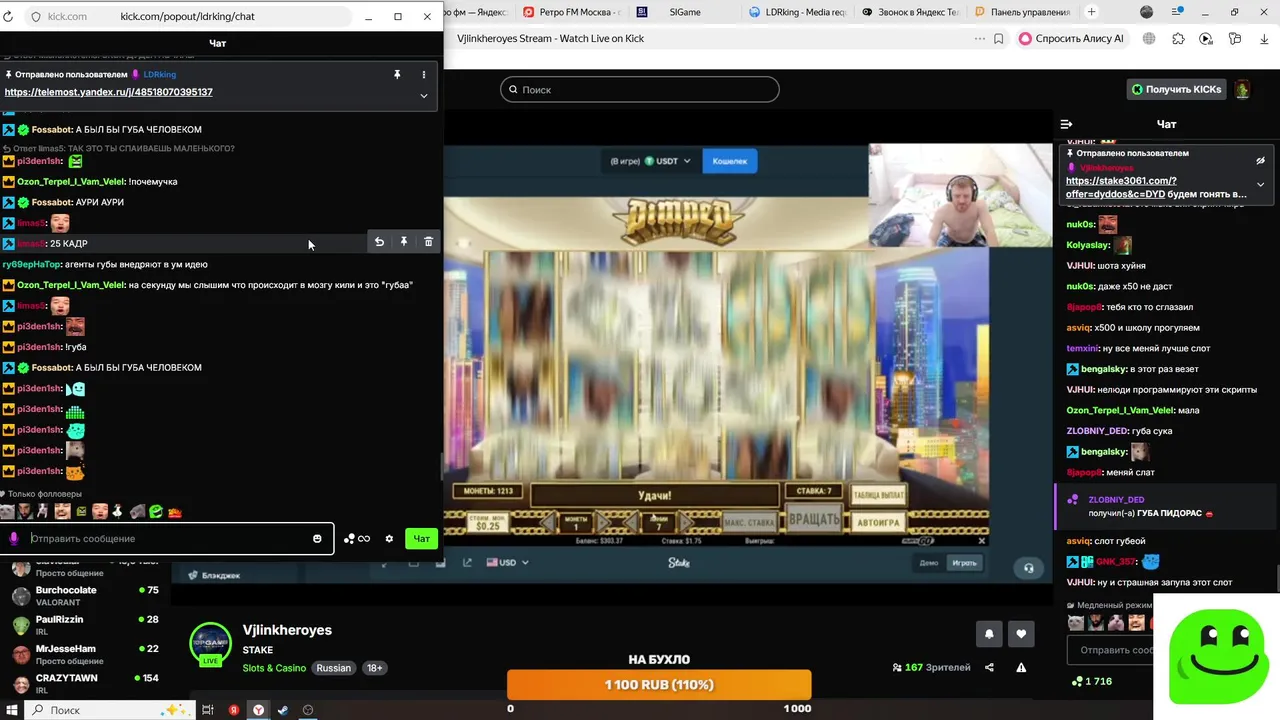Reply to the '25 КАДР' message

[x=379, y=241]
